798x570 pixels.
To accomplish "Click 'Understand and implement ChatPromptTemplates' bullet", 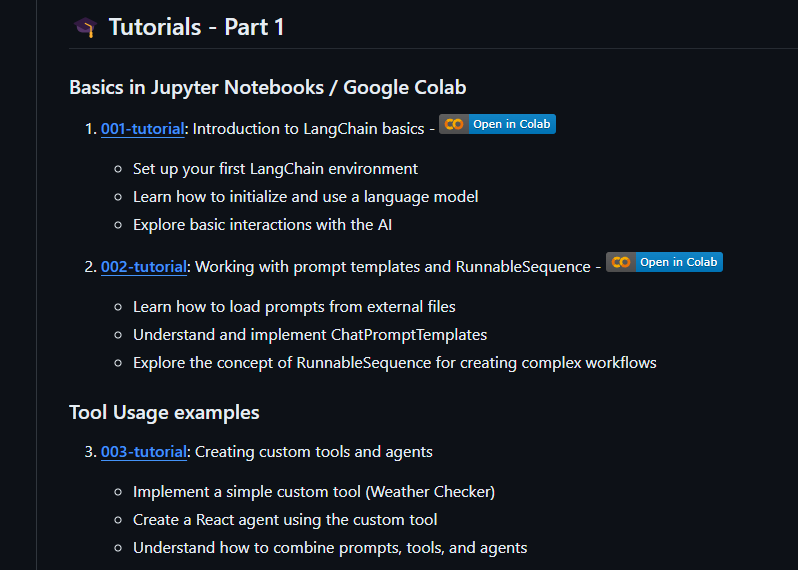I will click(x=310, y=335).
